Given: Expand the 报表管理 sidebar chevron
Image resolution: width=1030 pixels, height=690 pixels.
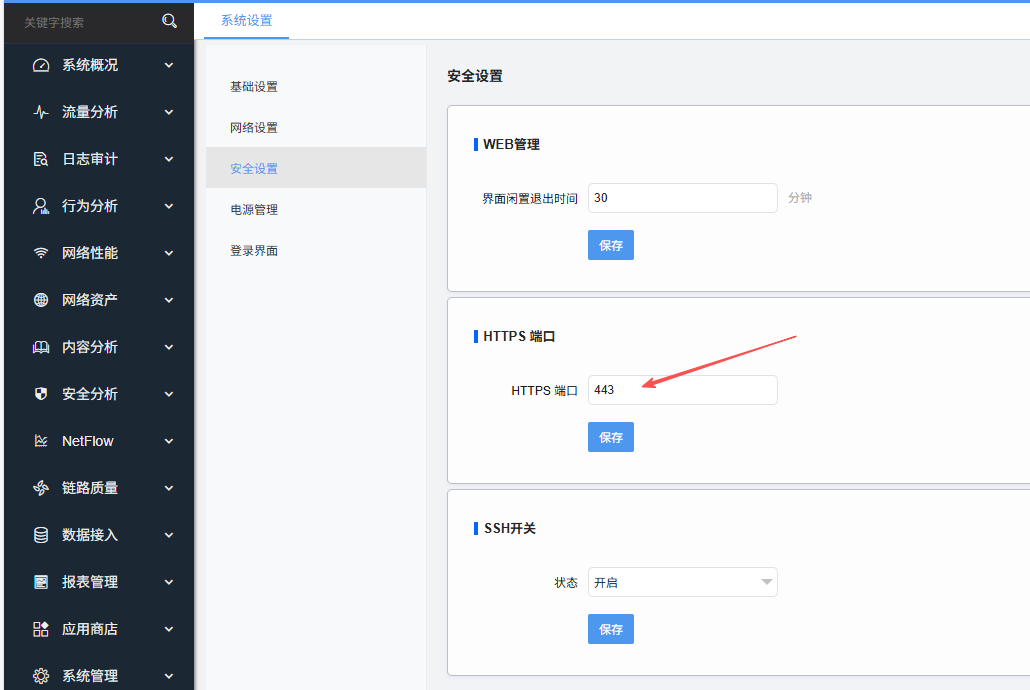Looking at the screenshot, I should (x=169, y=582).
